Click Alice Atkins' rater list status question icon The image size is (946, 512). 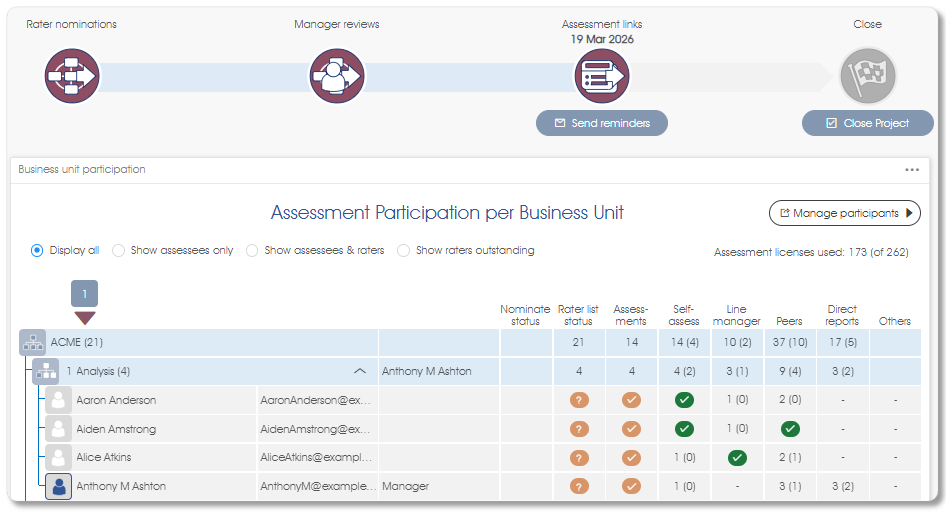pos(579,458)
